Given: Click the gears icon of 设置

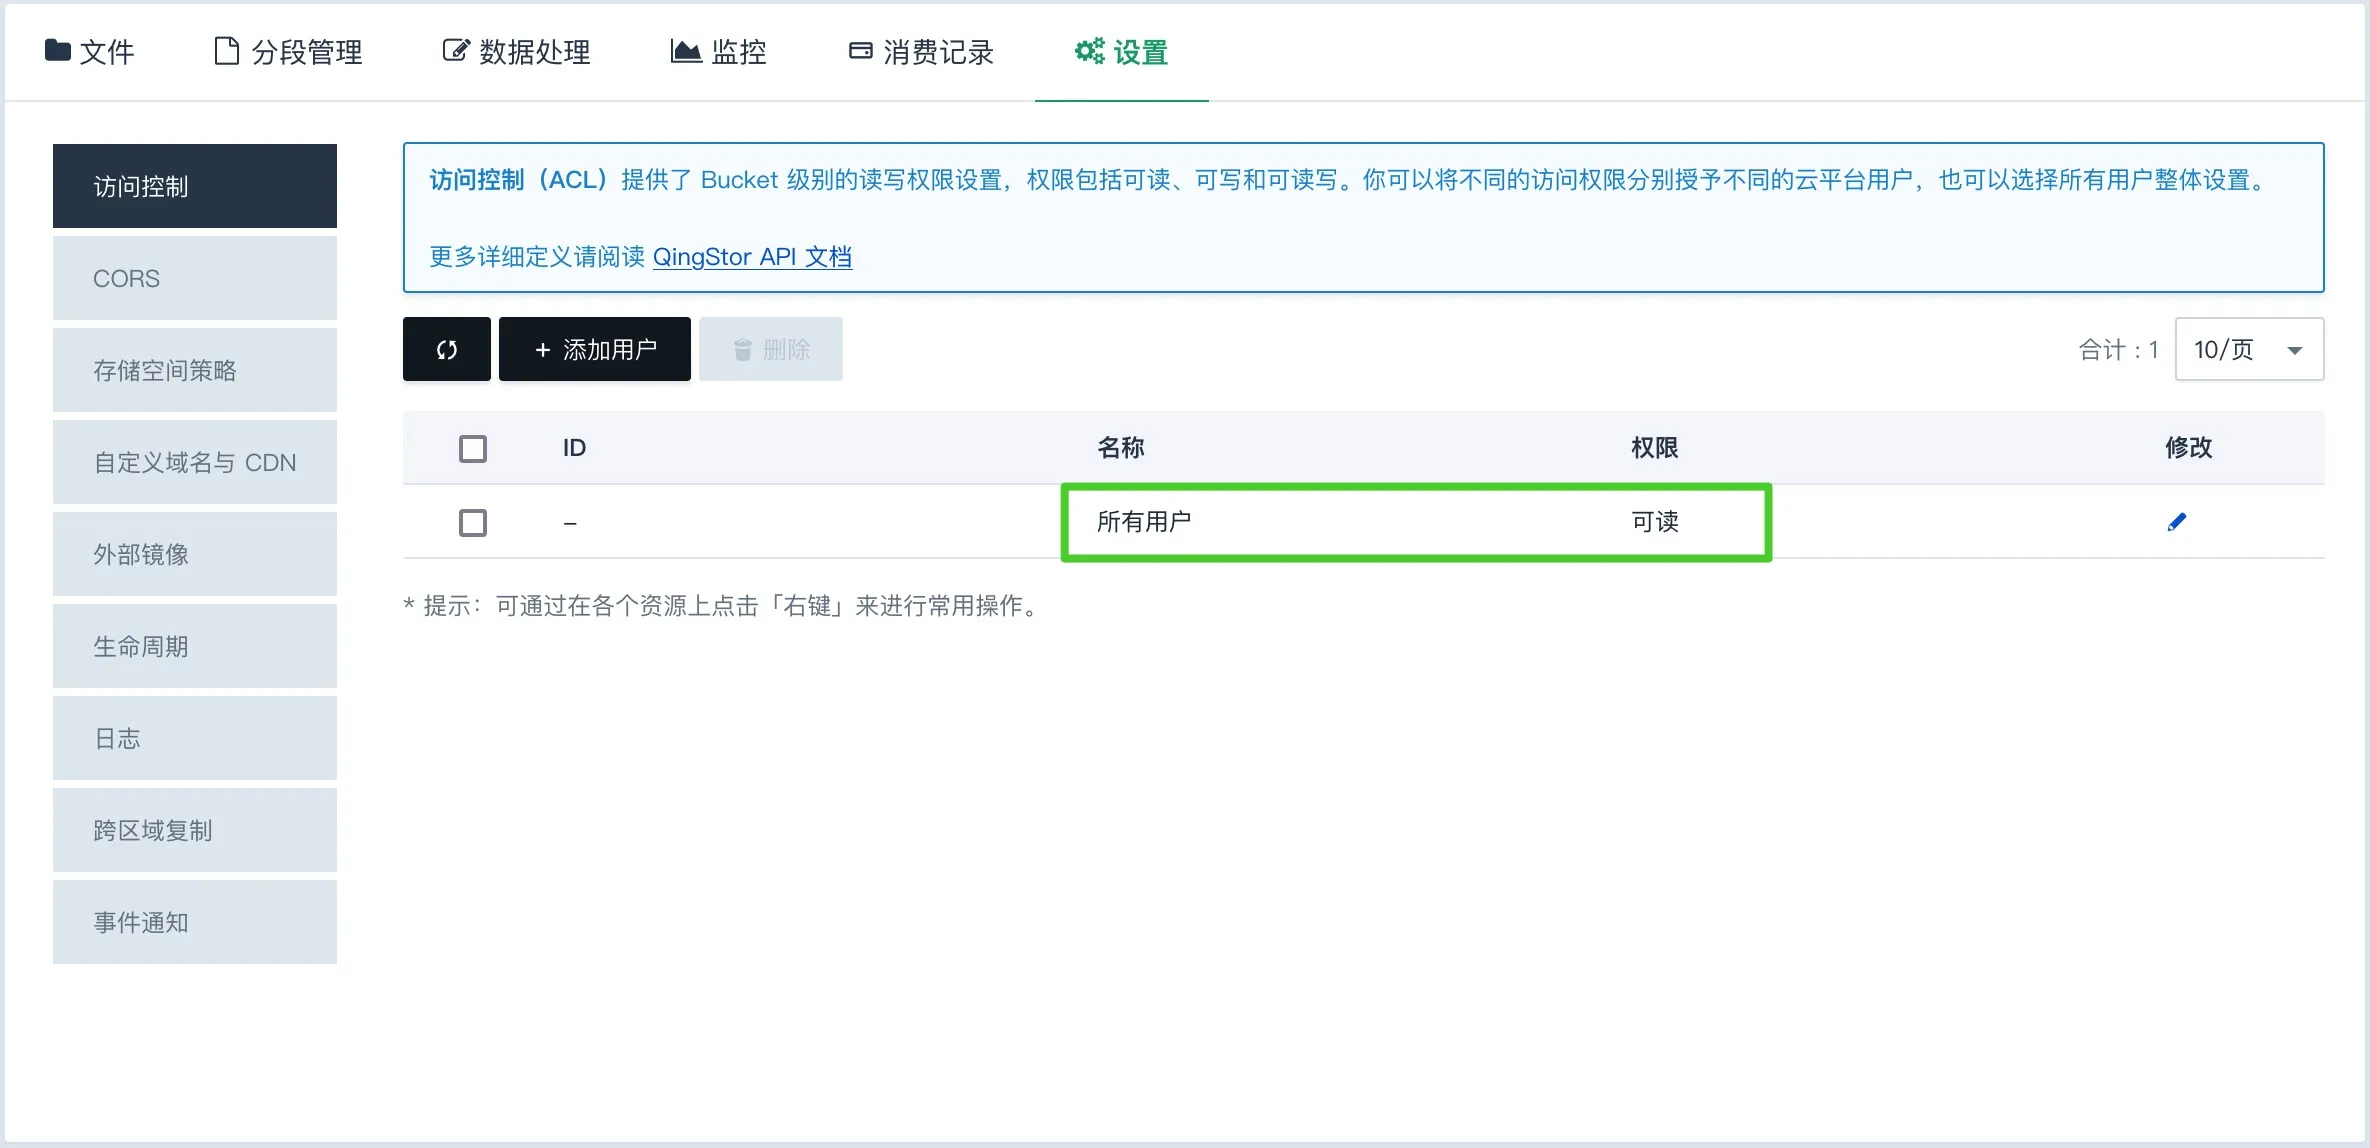Looking at the screenshot, I should [x=1089, y=51].
